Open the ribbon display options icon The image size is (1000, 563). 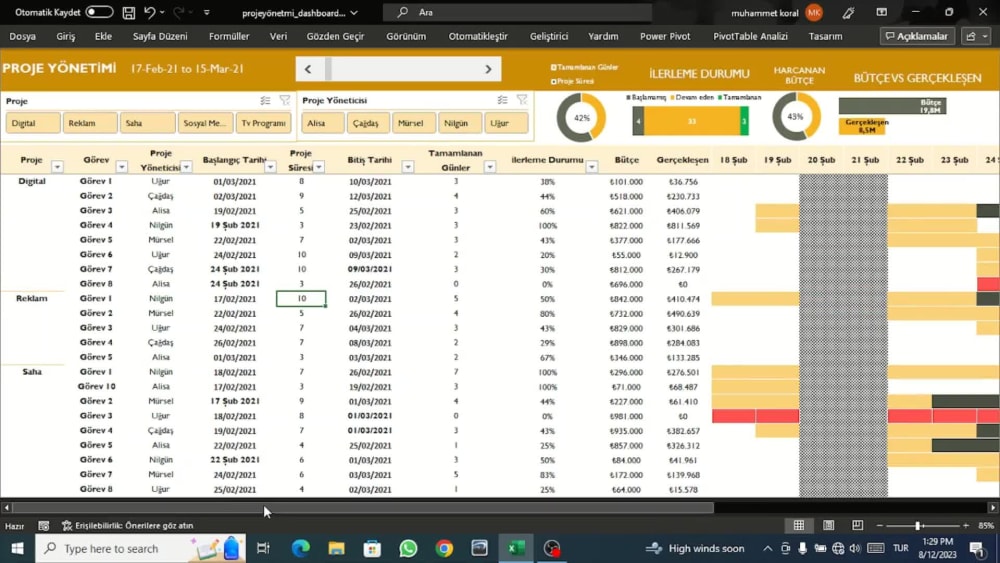click(881, 12)
